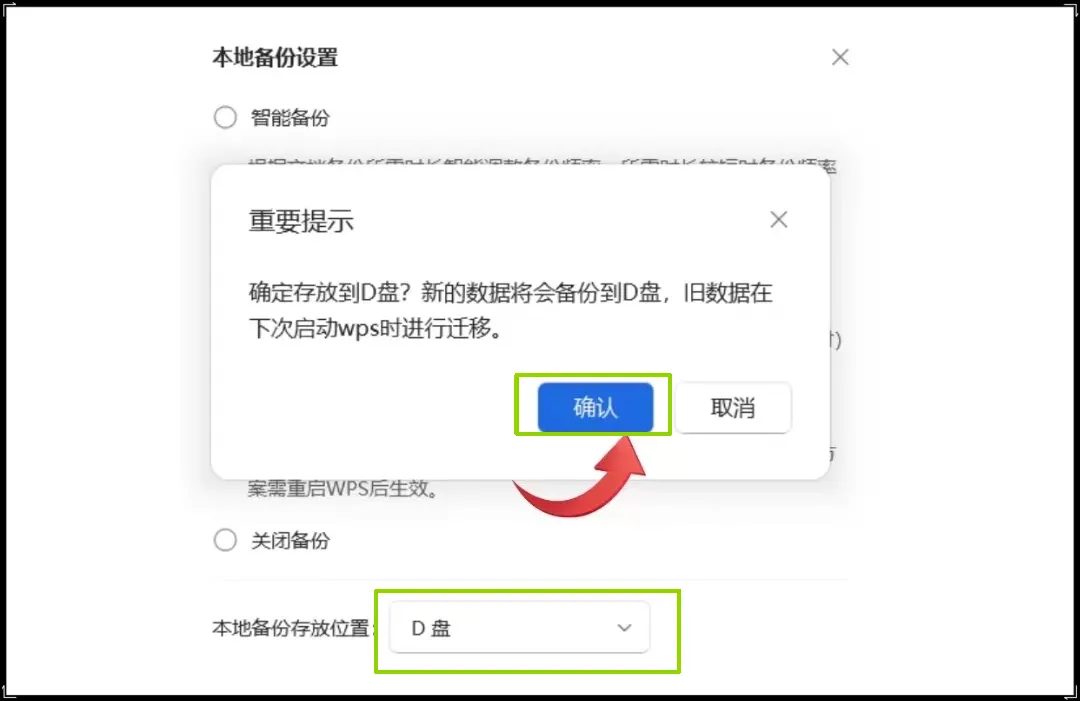This screenshot has width=1080, height=701.
Task: Click empty space between the two dialog buttons
Action: [664, 408]
